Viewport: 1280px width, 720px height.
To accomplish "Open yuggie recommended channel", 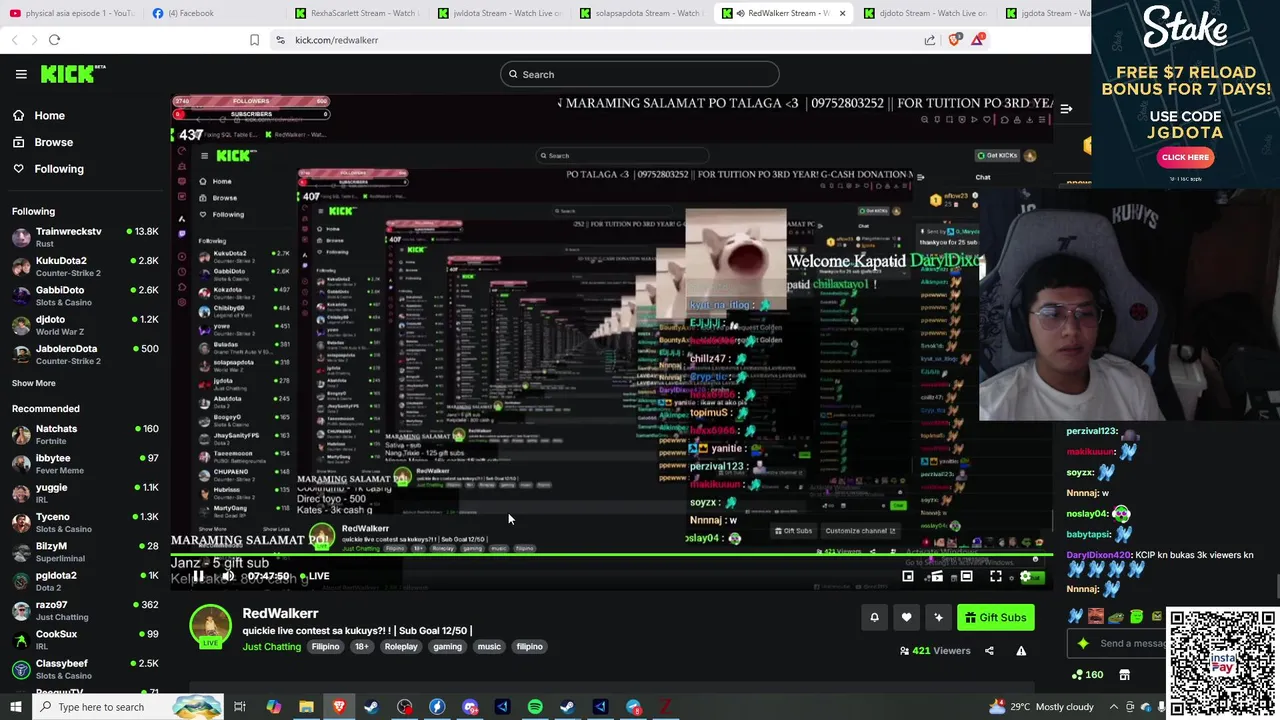I will coord(85,493).
